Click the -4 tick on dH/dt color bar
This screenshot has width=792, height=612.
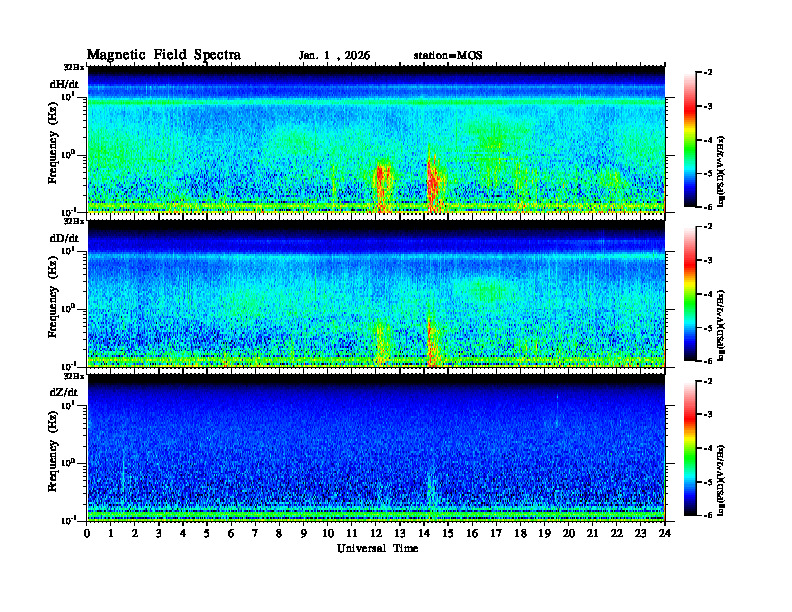tap(707, 140)
